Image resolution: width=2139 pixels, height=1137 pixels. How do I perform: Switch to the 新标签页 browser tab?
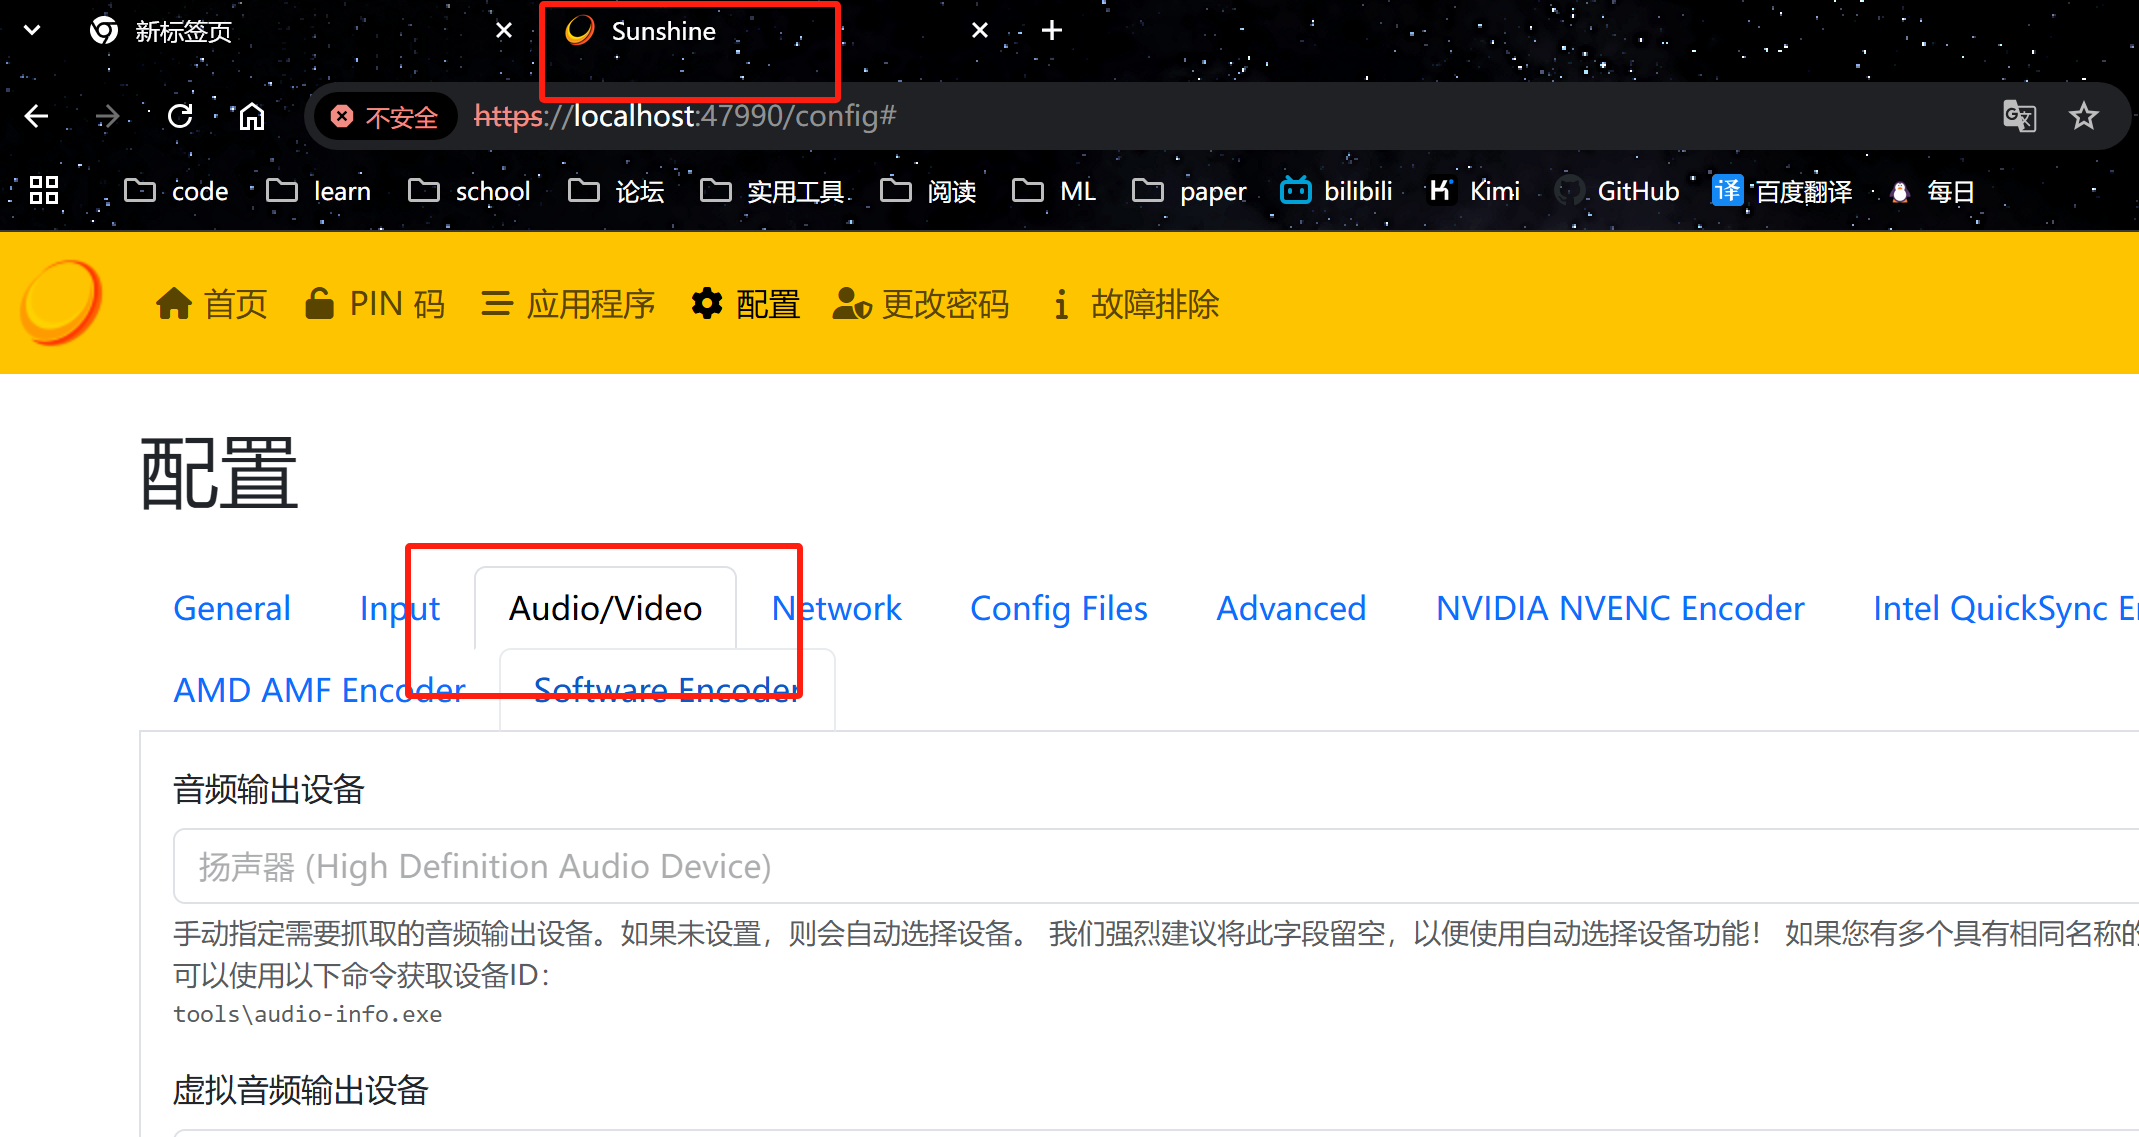pos(300,32)
